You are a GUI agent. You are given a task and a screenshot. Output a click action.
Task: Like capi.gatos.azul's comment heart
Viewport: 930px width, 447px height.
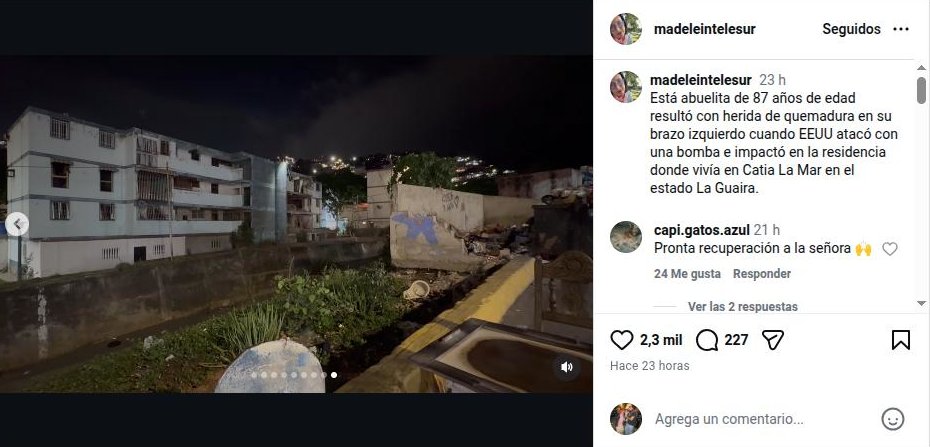889,249
